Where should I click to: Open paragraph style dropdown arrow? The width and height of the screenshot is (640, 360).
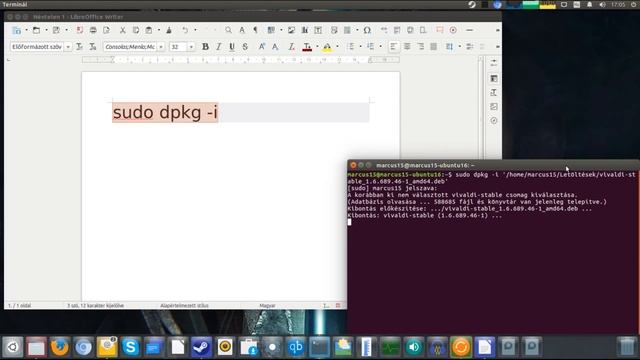pyautogui.click(x=68, y=47)
